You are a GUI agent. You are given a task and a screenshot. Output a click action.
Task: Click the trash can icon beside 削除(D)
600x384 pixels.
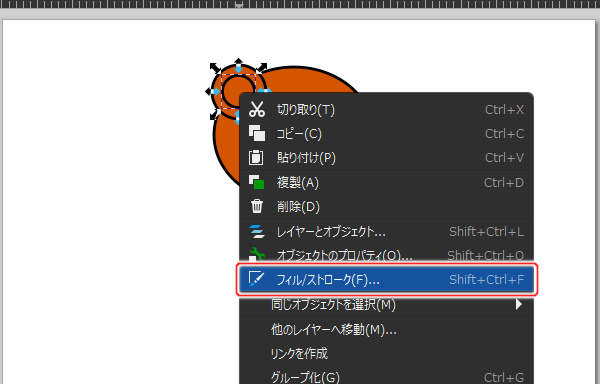pyautogui.click(x=257, y=206)
